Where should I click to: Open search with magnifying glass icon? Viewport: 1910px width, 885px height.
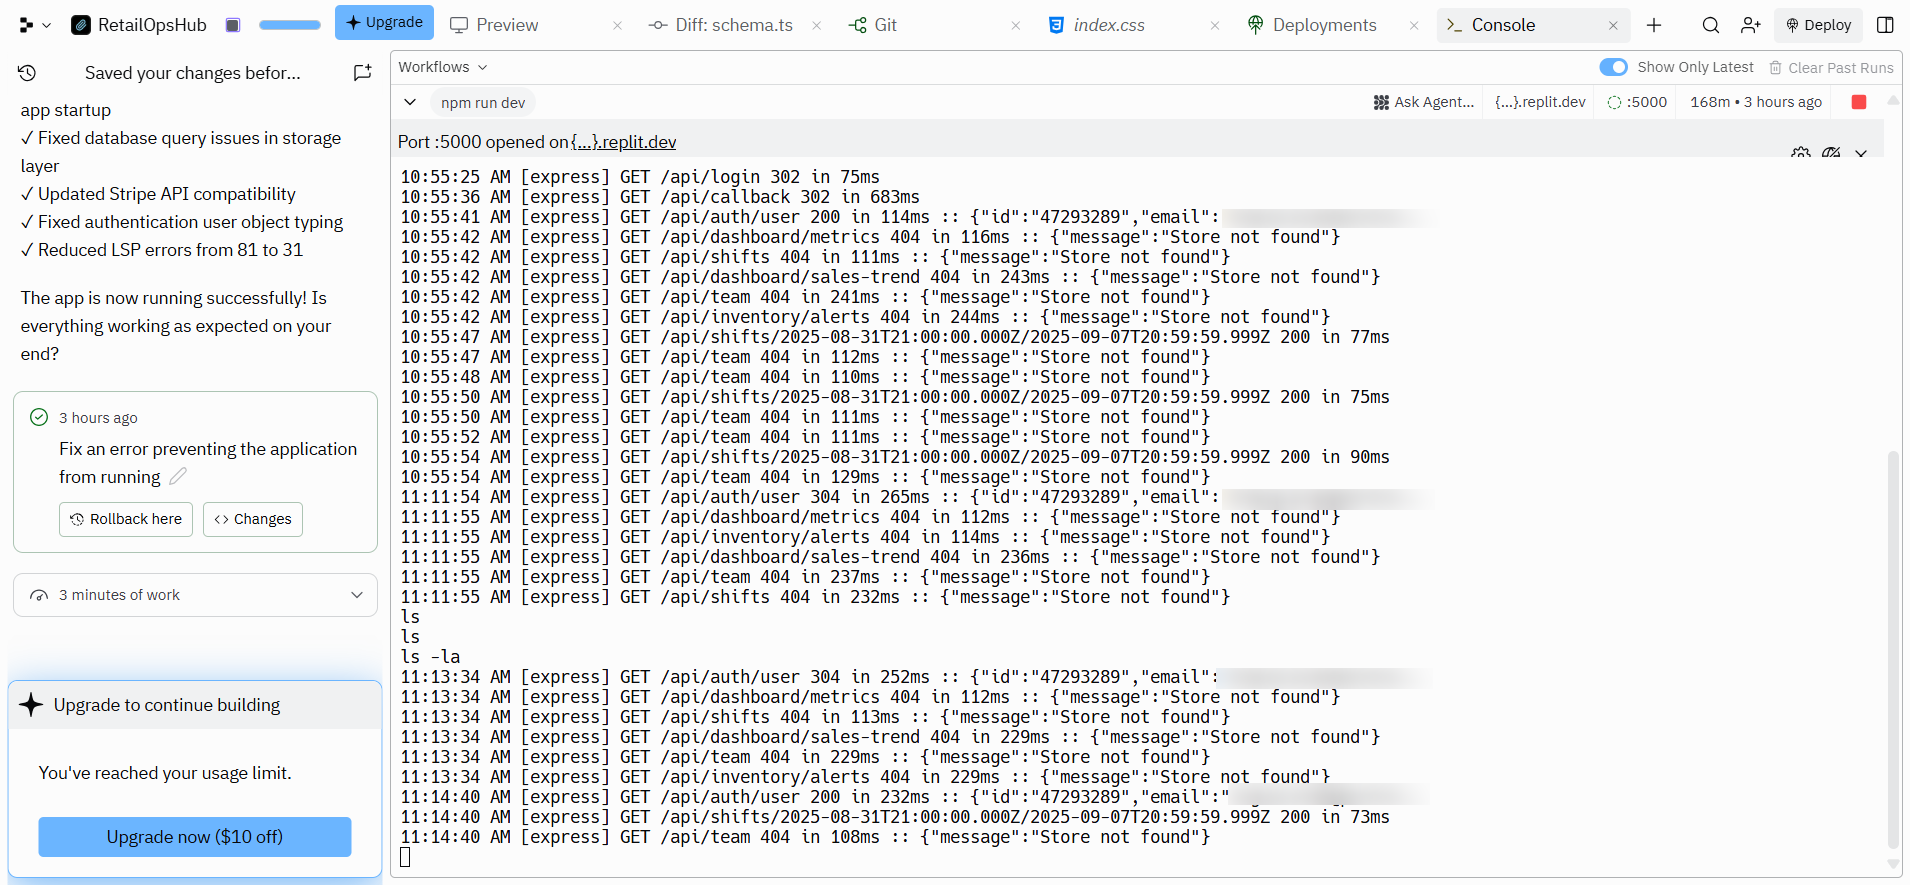(x=1711, y=25)
